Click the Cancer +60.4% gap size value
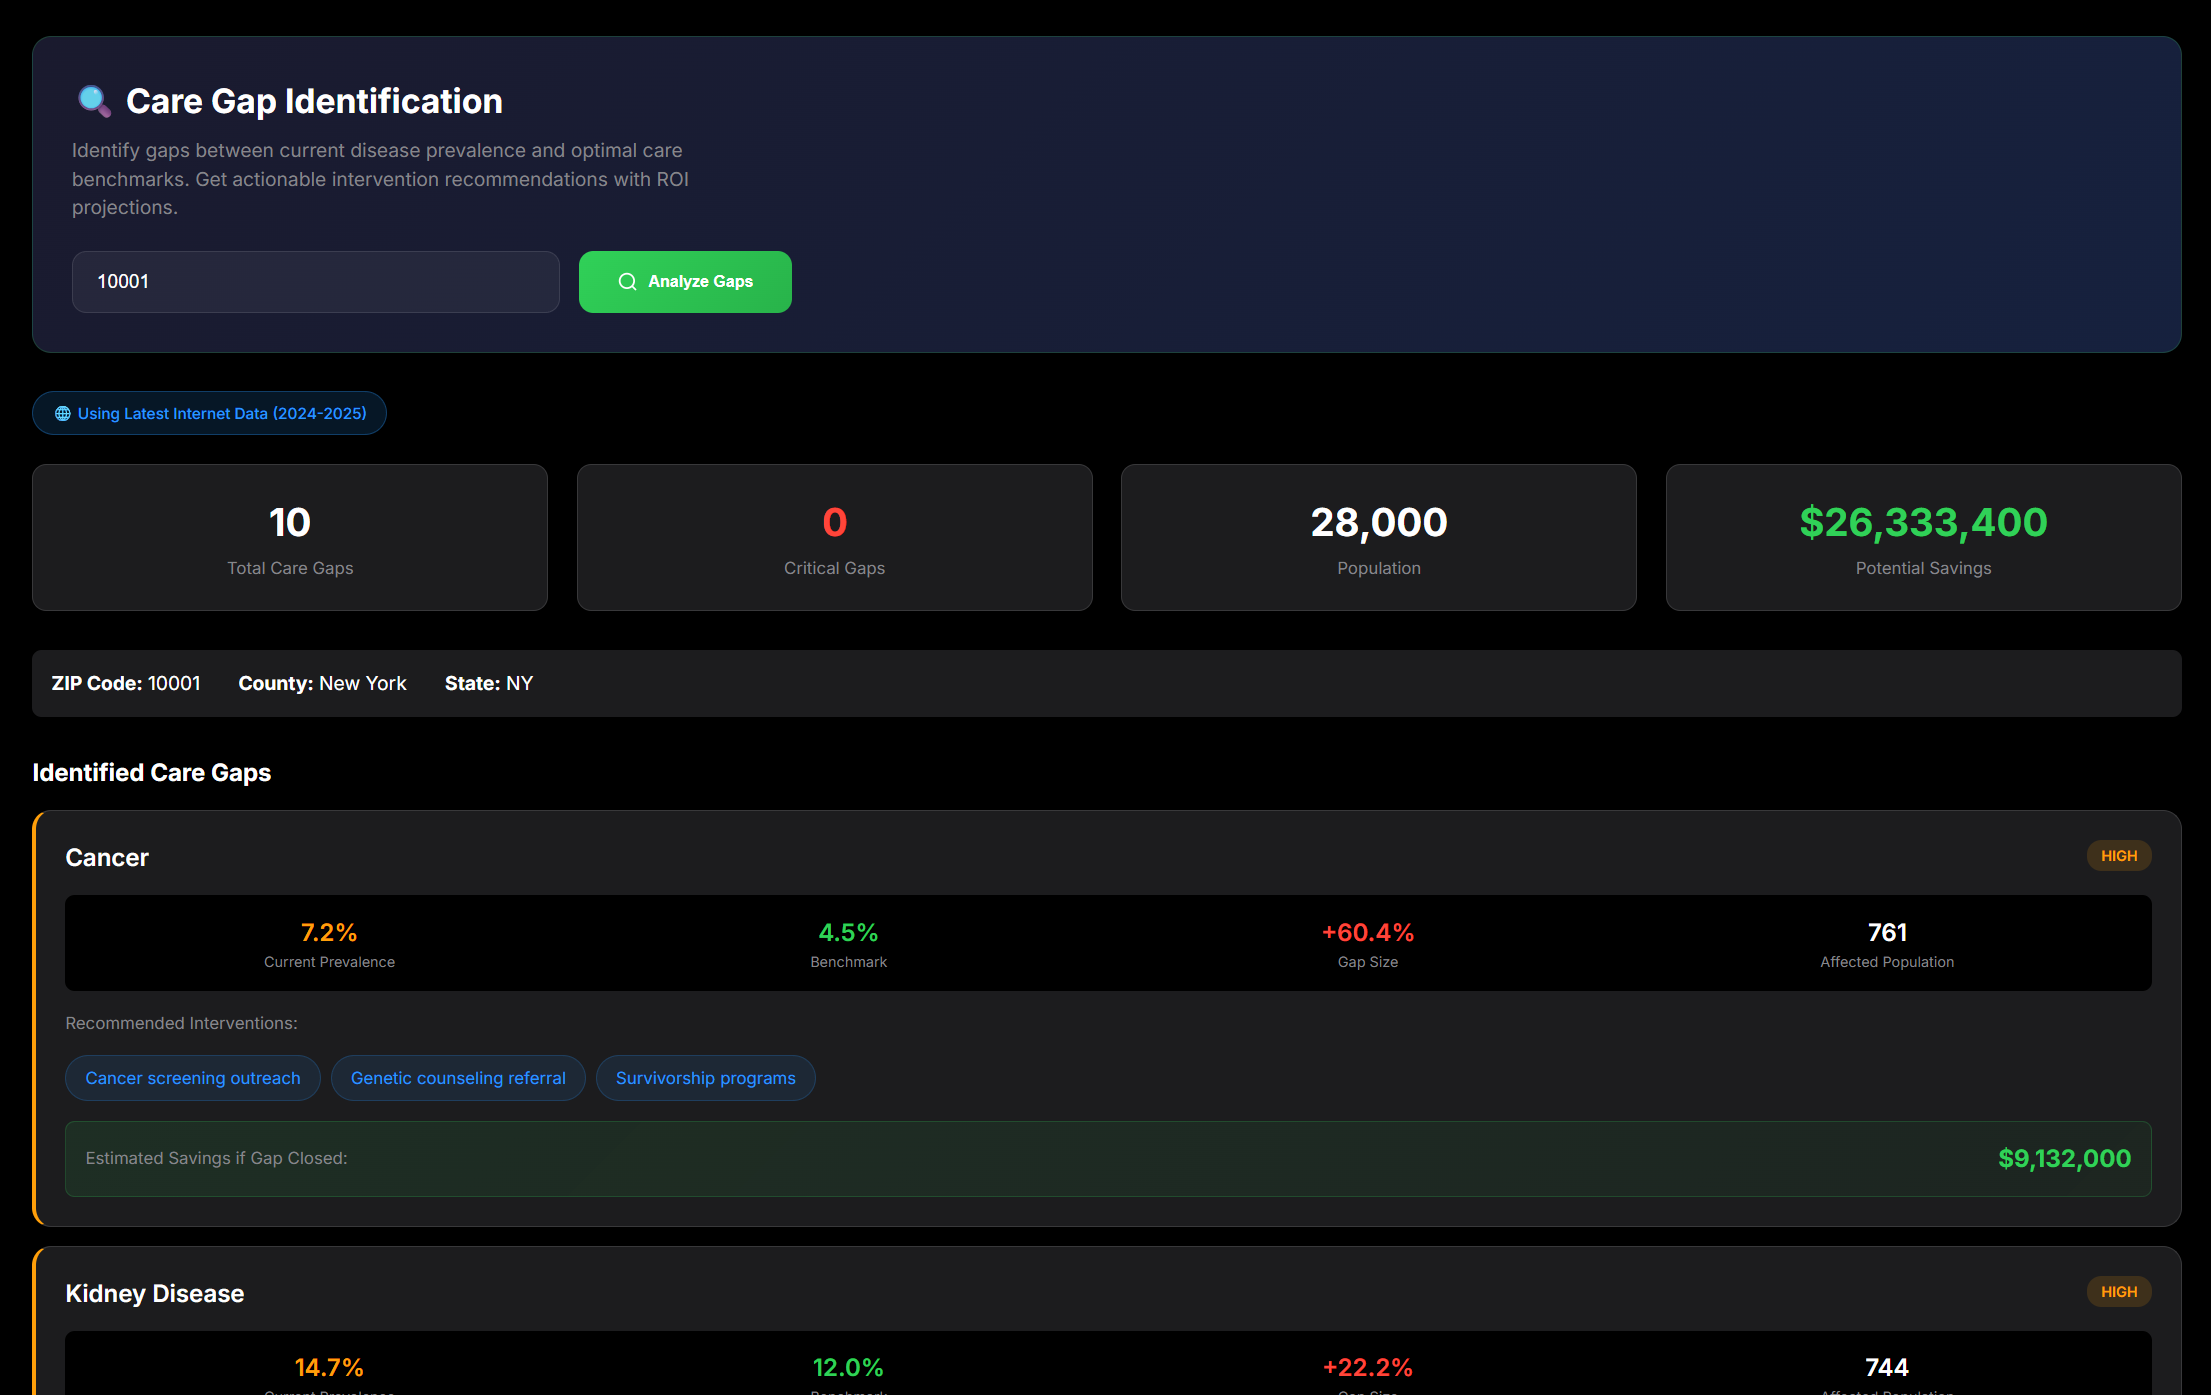The height and width of the screenshot is (1395, 2211). tap(1367, 933)
